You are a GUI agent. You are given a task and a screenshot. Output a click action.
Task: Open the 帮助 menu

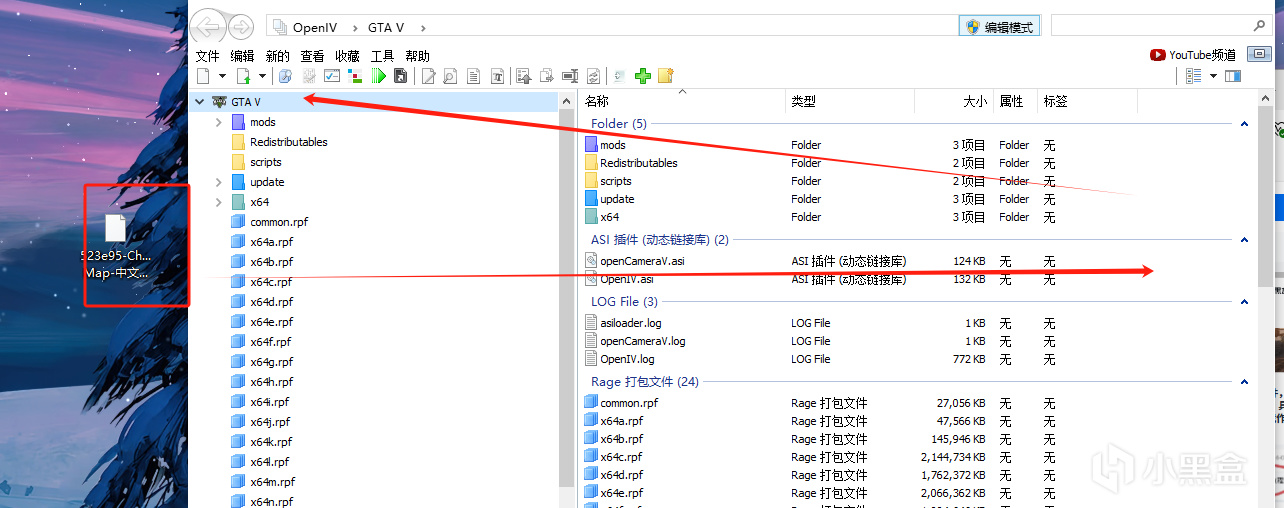coord(417,56)
